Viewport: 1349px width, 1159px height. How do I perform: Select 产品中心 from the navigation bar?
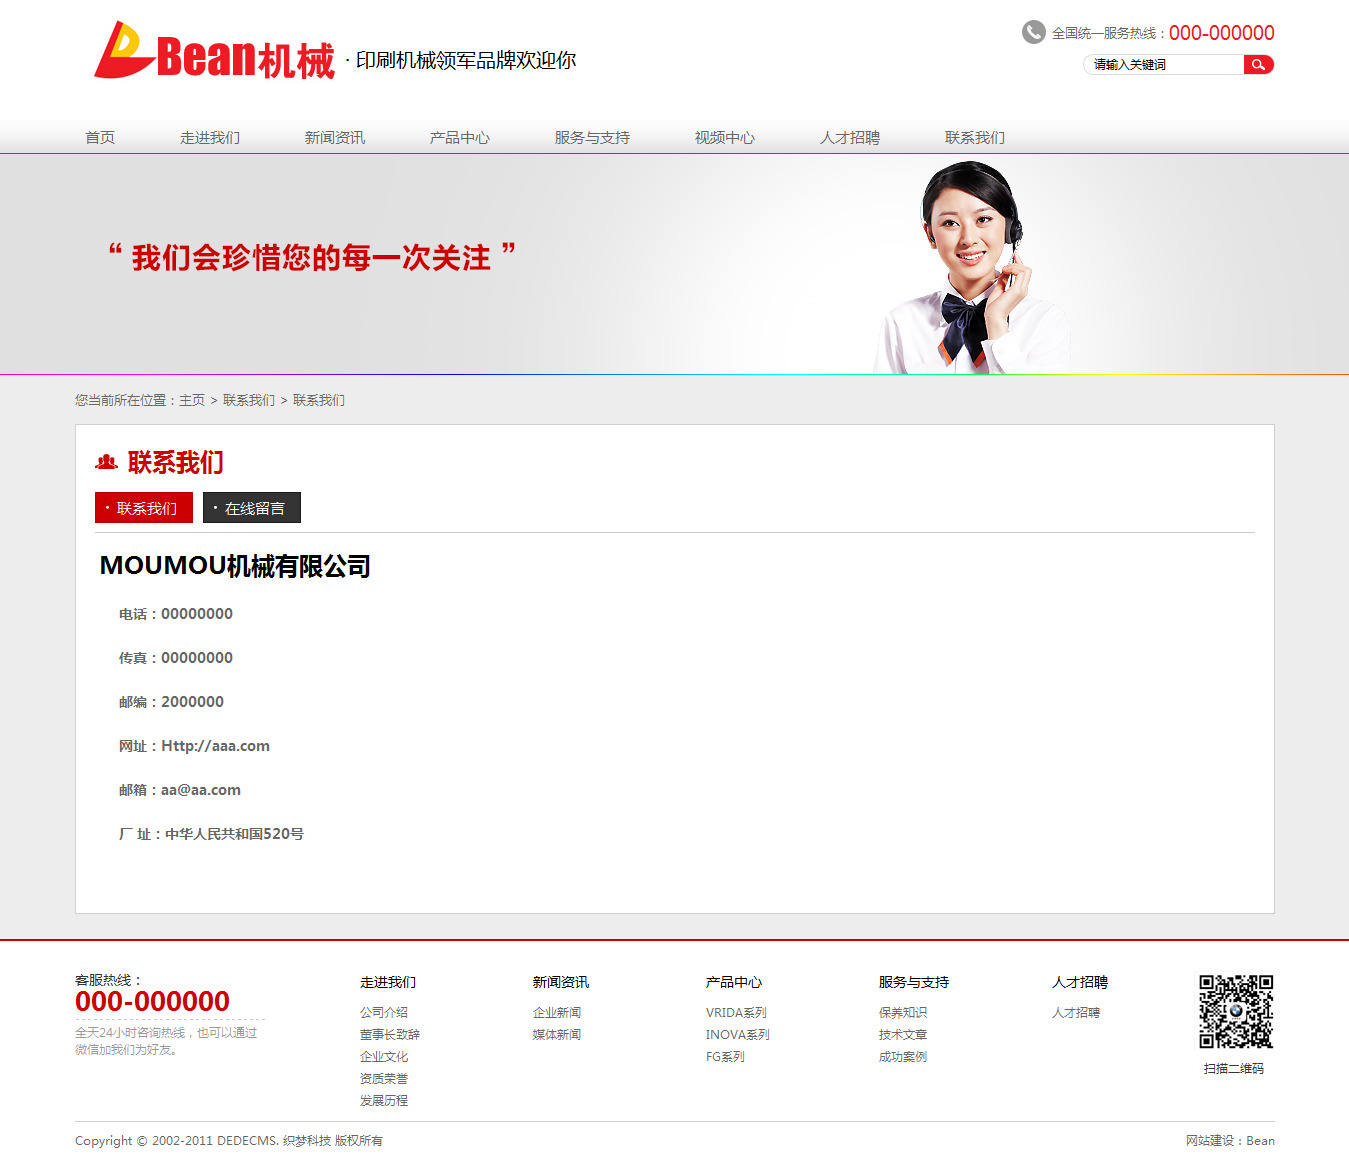460,138
